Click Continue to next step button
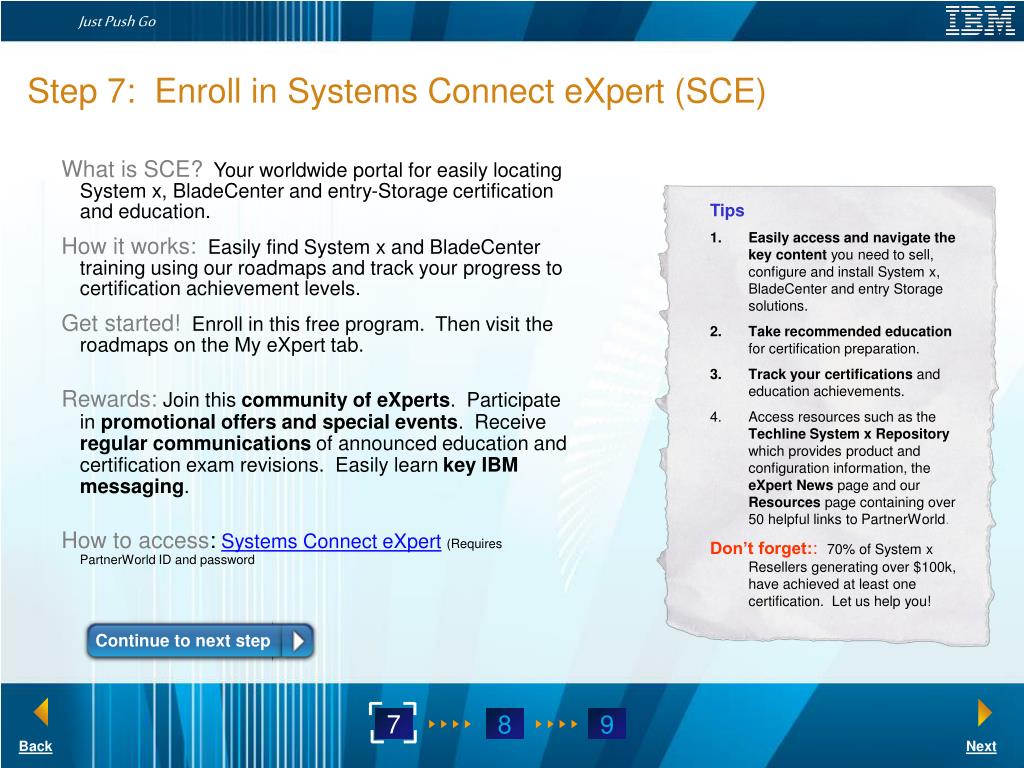The width and height of the screenshot is (1024, 768). tap(200, 641)
